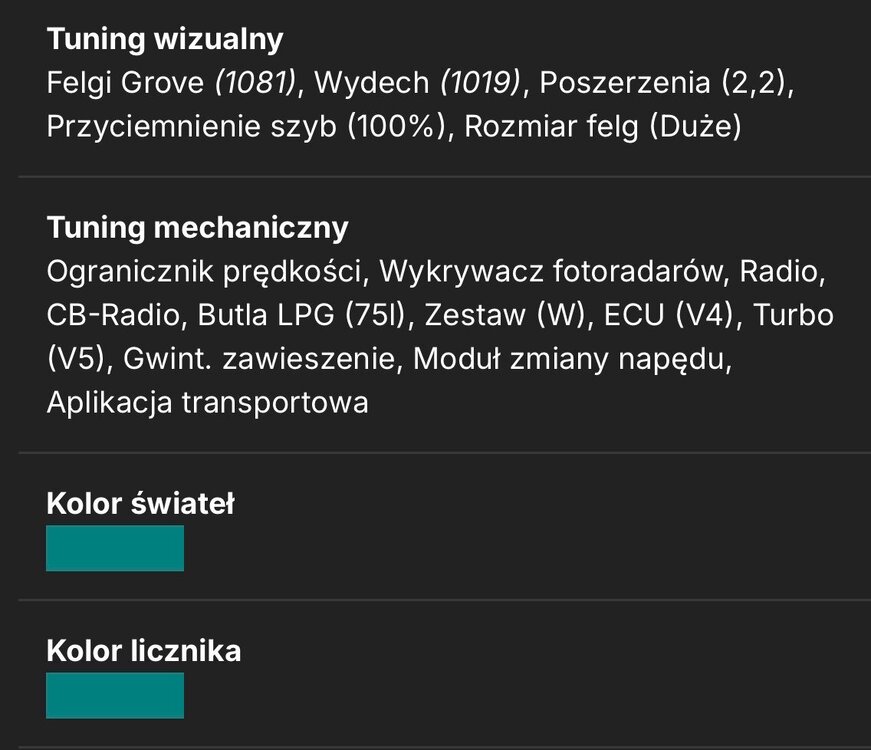Click Przyciemnienie szyb (100%) text
871x750 pixels.
pos(247,127)
